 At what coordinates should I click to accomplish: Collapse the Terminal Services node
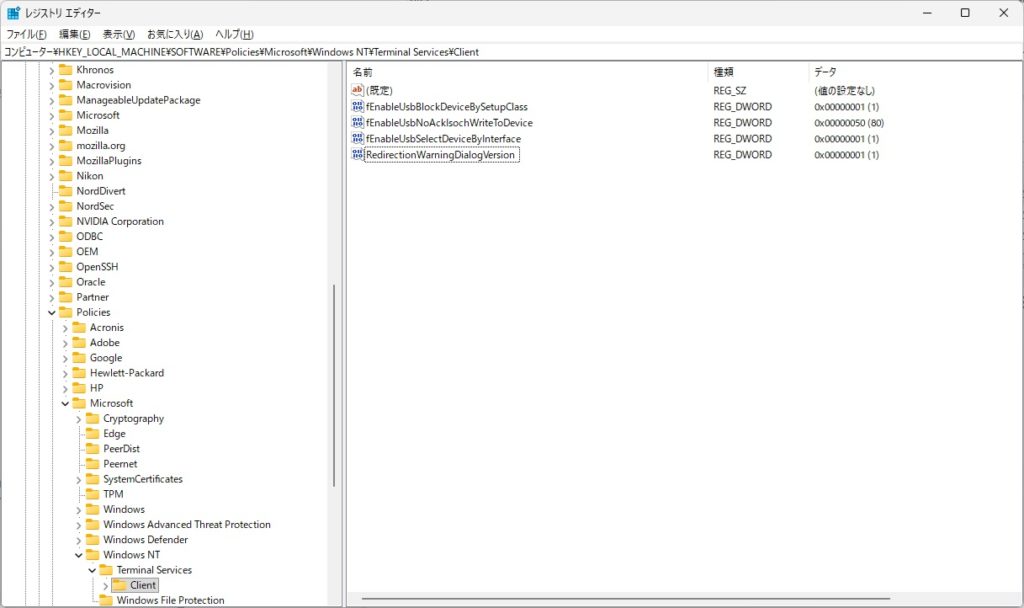click(x=92, y=570)
